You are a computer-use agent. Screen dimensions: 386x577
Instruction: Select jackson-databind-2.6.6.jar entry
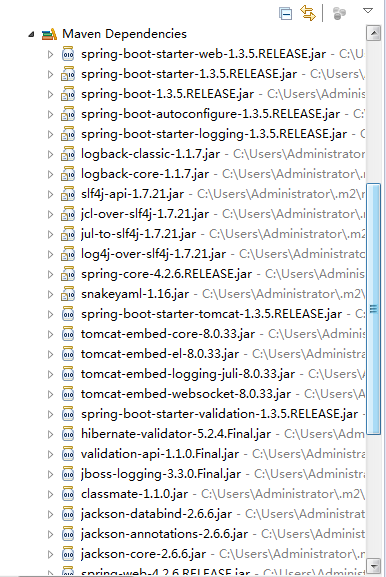(156, 514)
